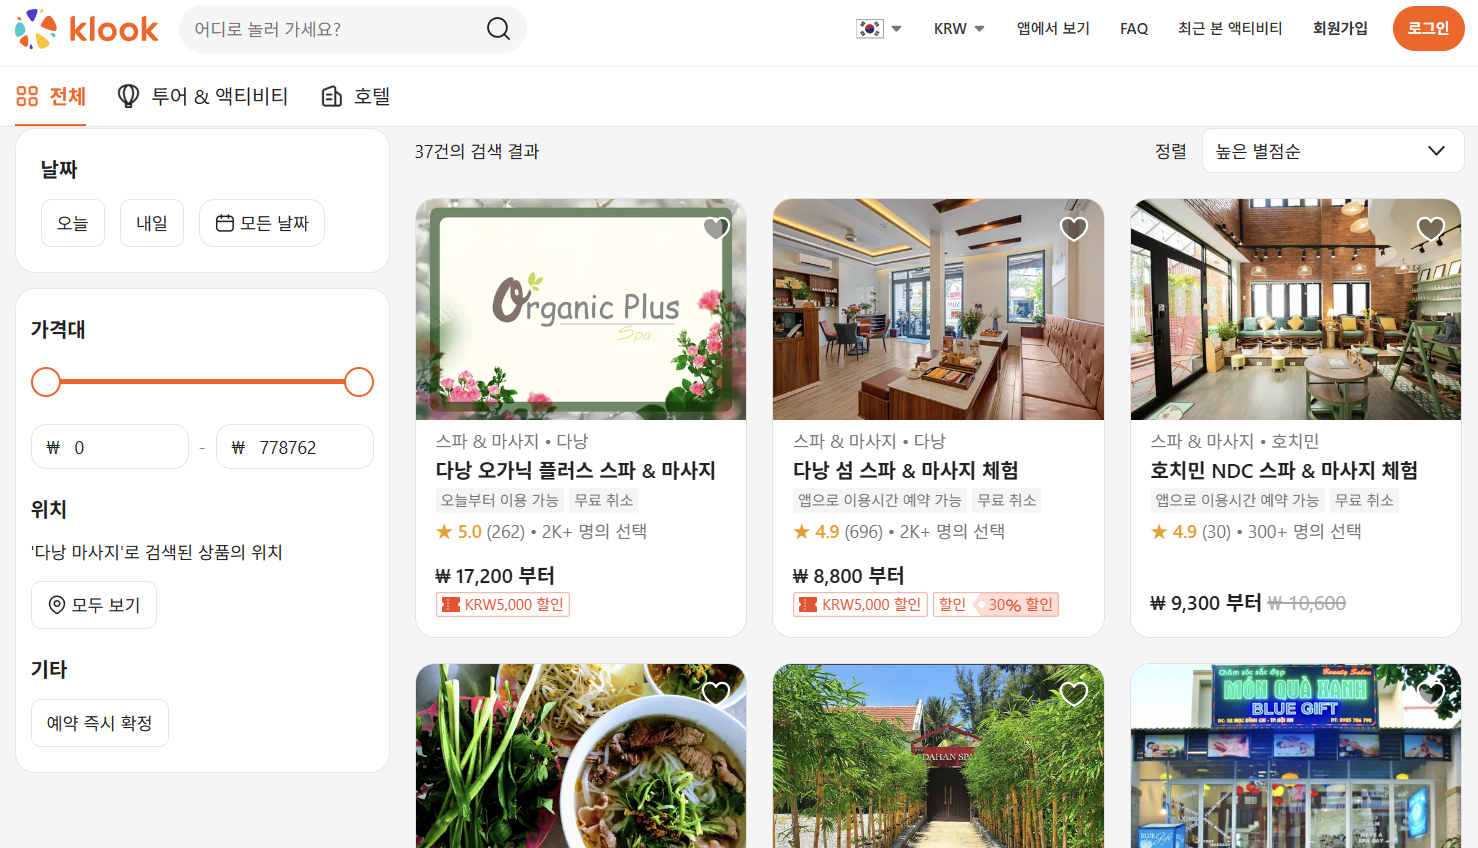Favorite the bamboo path card heart
The image size is (1478, 848).
tap(1074, 694)
